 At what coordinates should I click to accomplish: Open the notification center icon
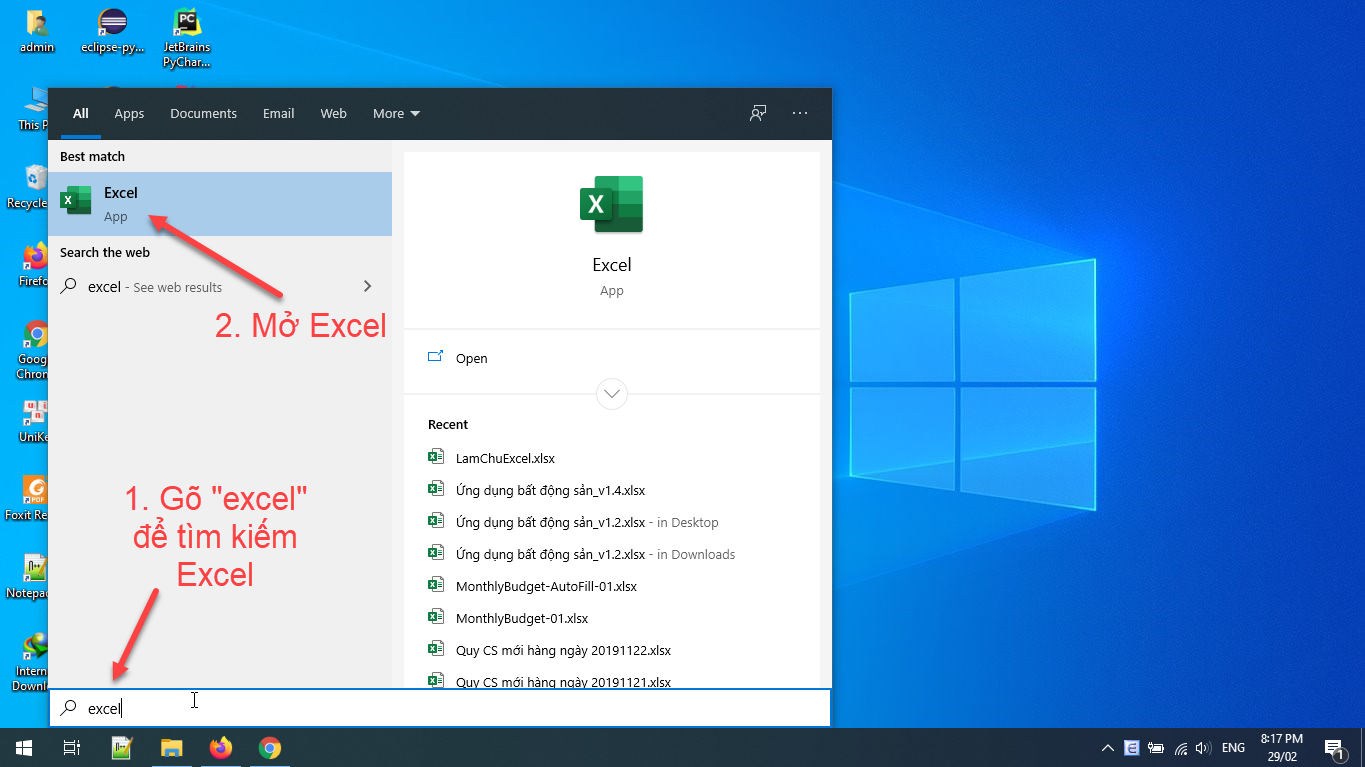[x=1334, y=747]
